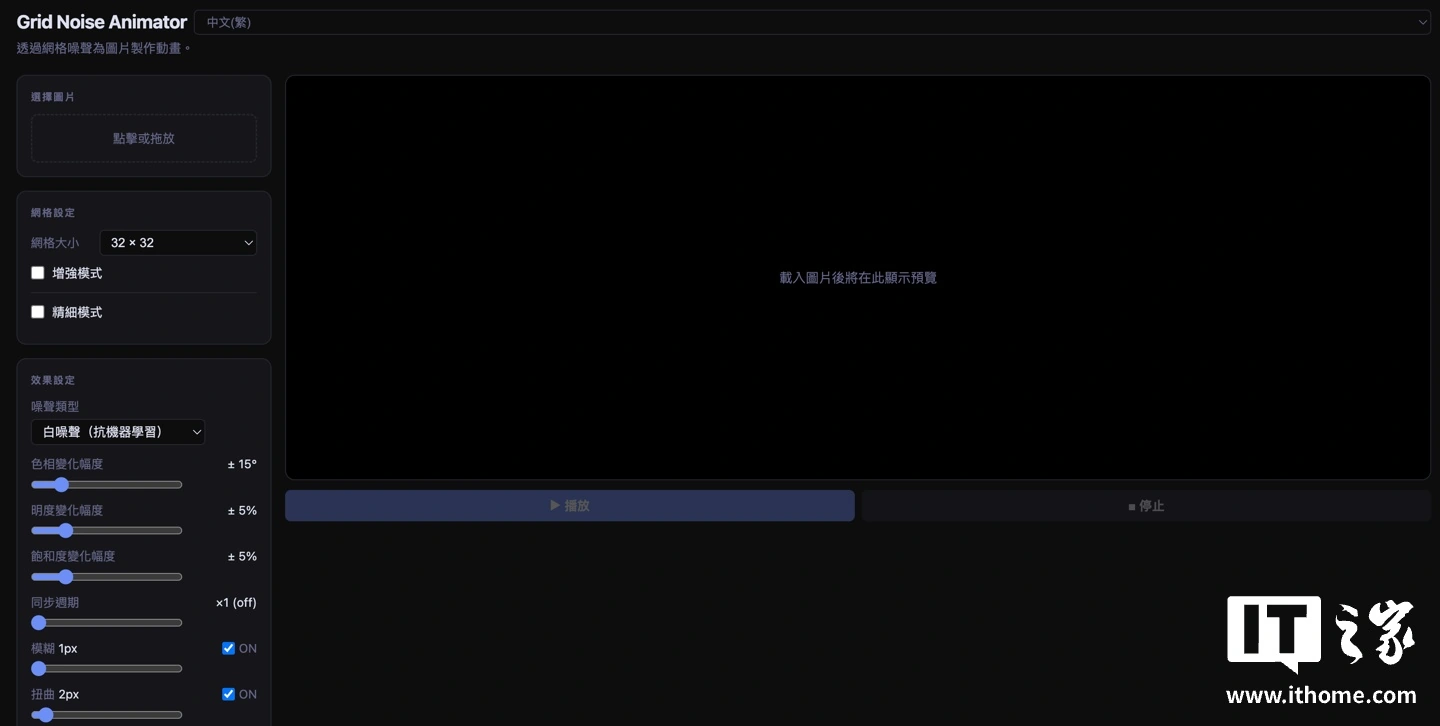Click the 點擊或拖放 image upload area
Viewport: 1440px width, 726px height.
[x=144, y=138]
